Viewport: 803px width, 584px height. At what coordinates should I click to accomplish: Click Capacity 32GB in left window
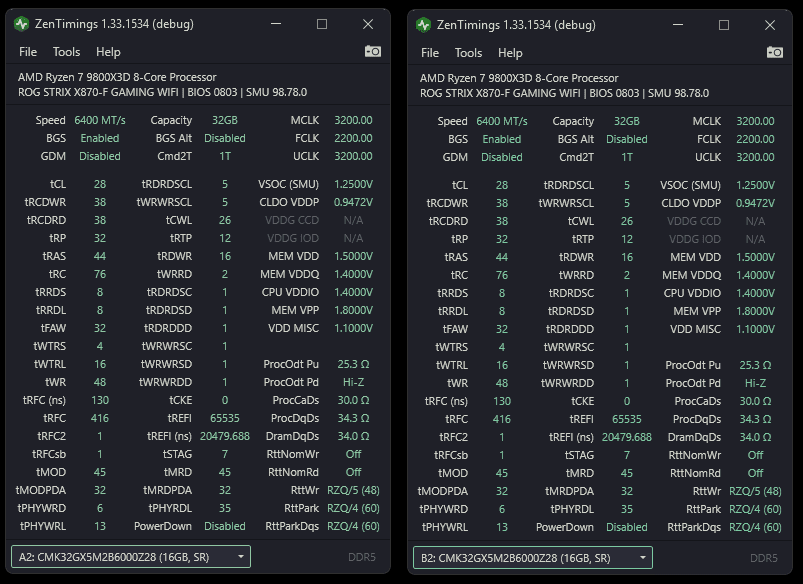[x=225, y=120]
